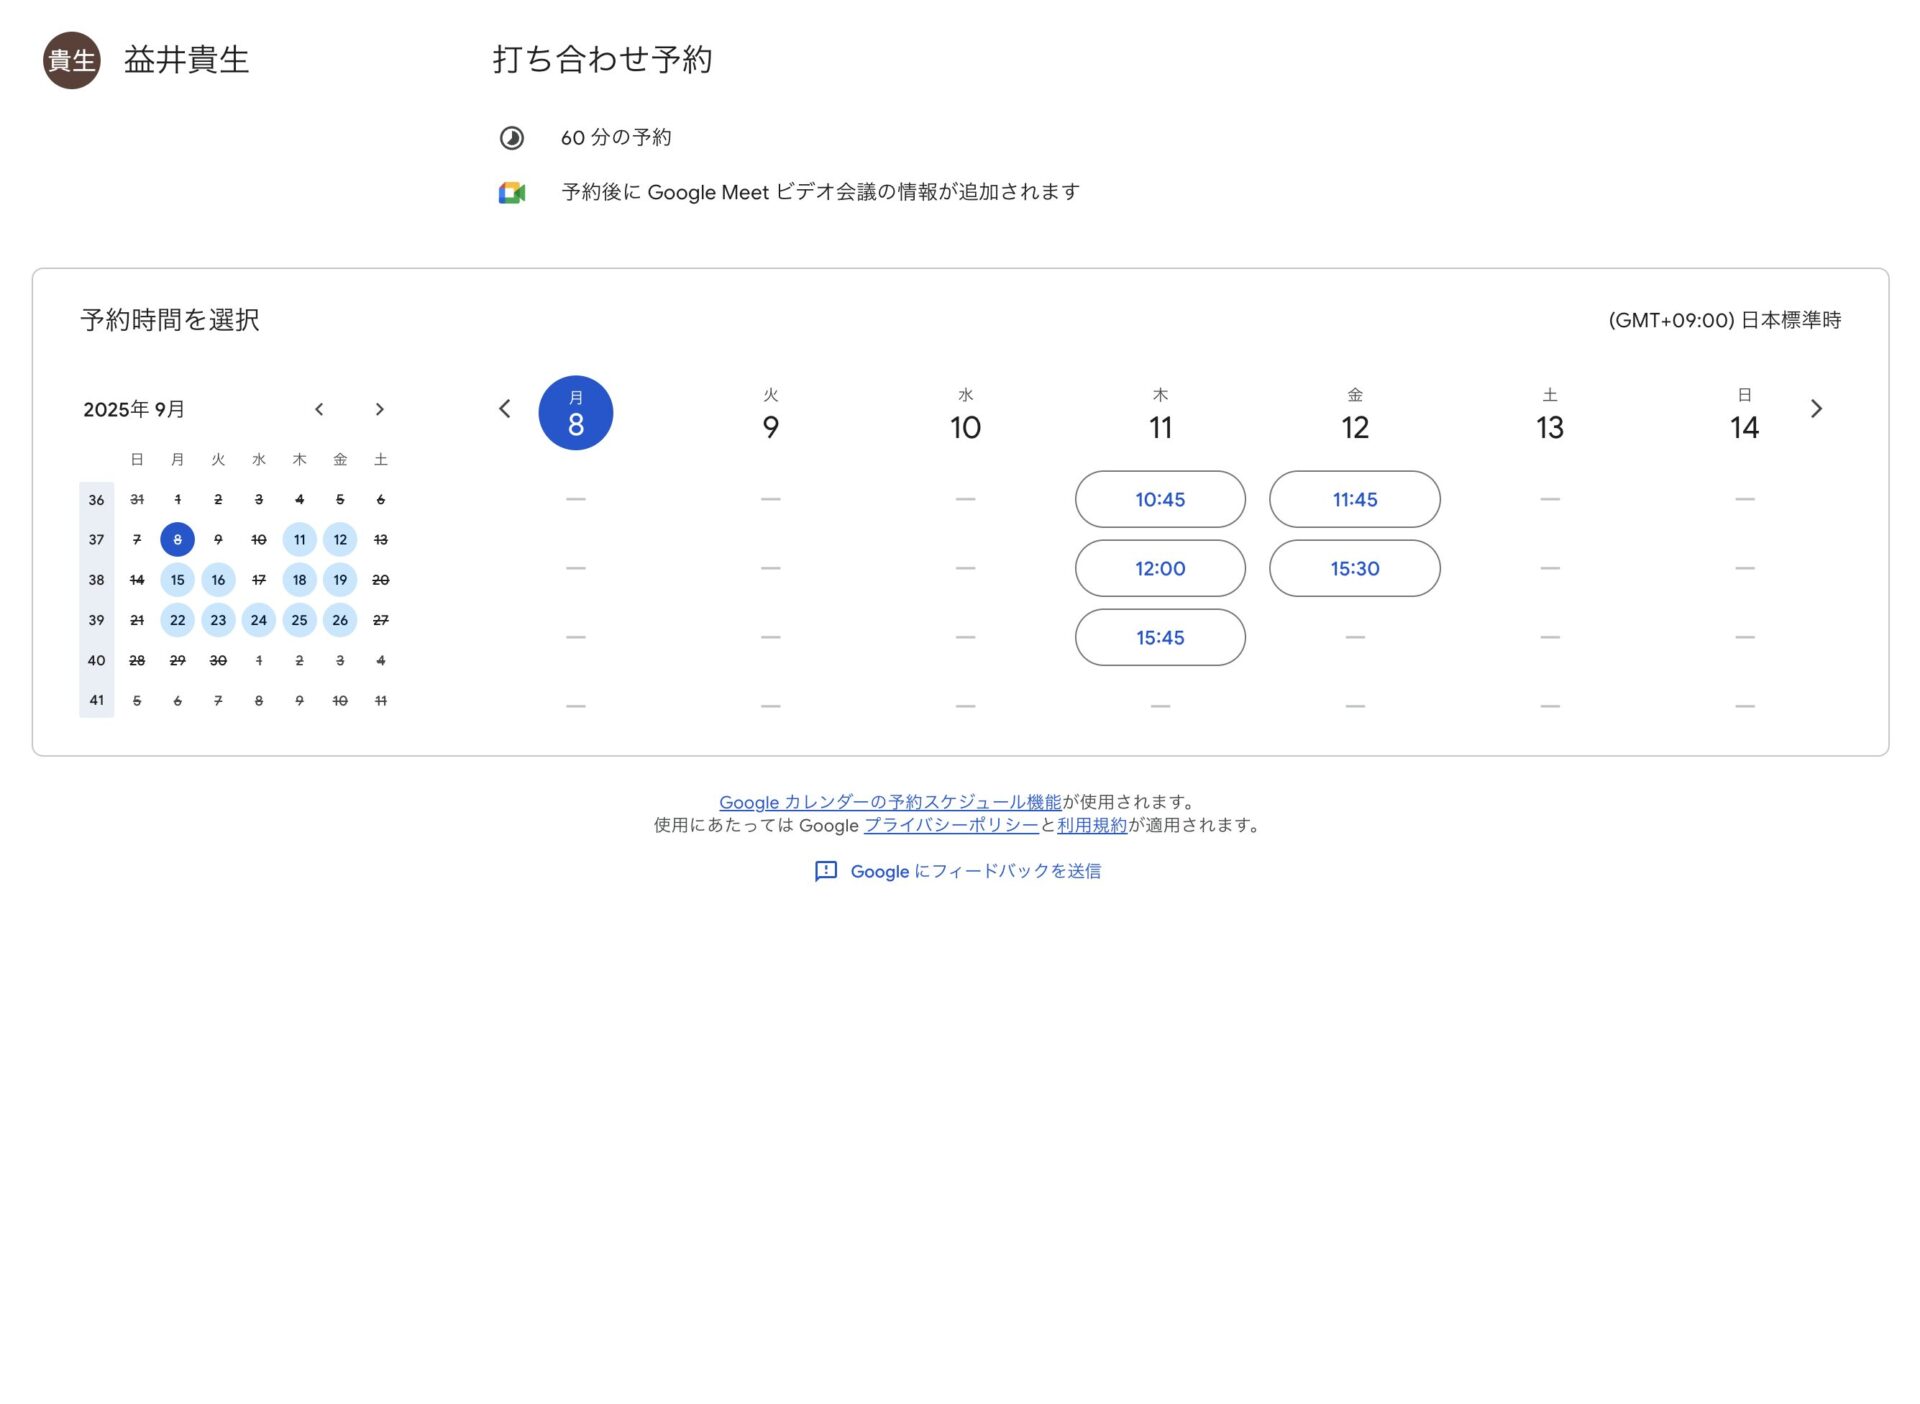The image size is (1920, 1404).
Task: Open the Google カレンダーの予約スケジュール機能 link
Action: click(890, 801)
